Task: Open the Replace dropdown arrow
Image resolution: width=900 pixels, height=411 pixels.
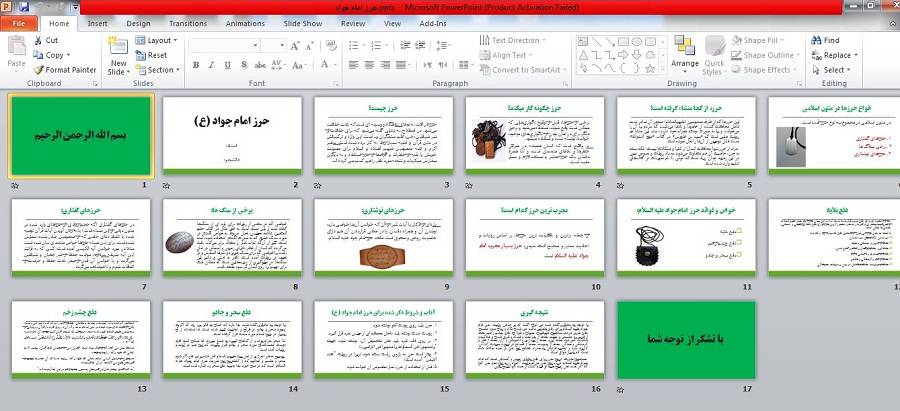Action: pyautogui.click(x=856, y=55)
